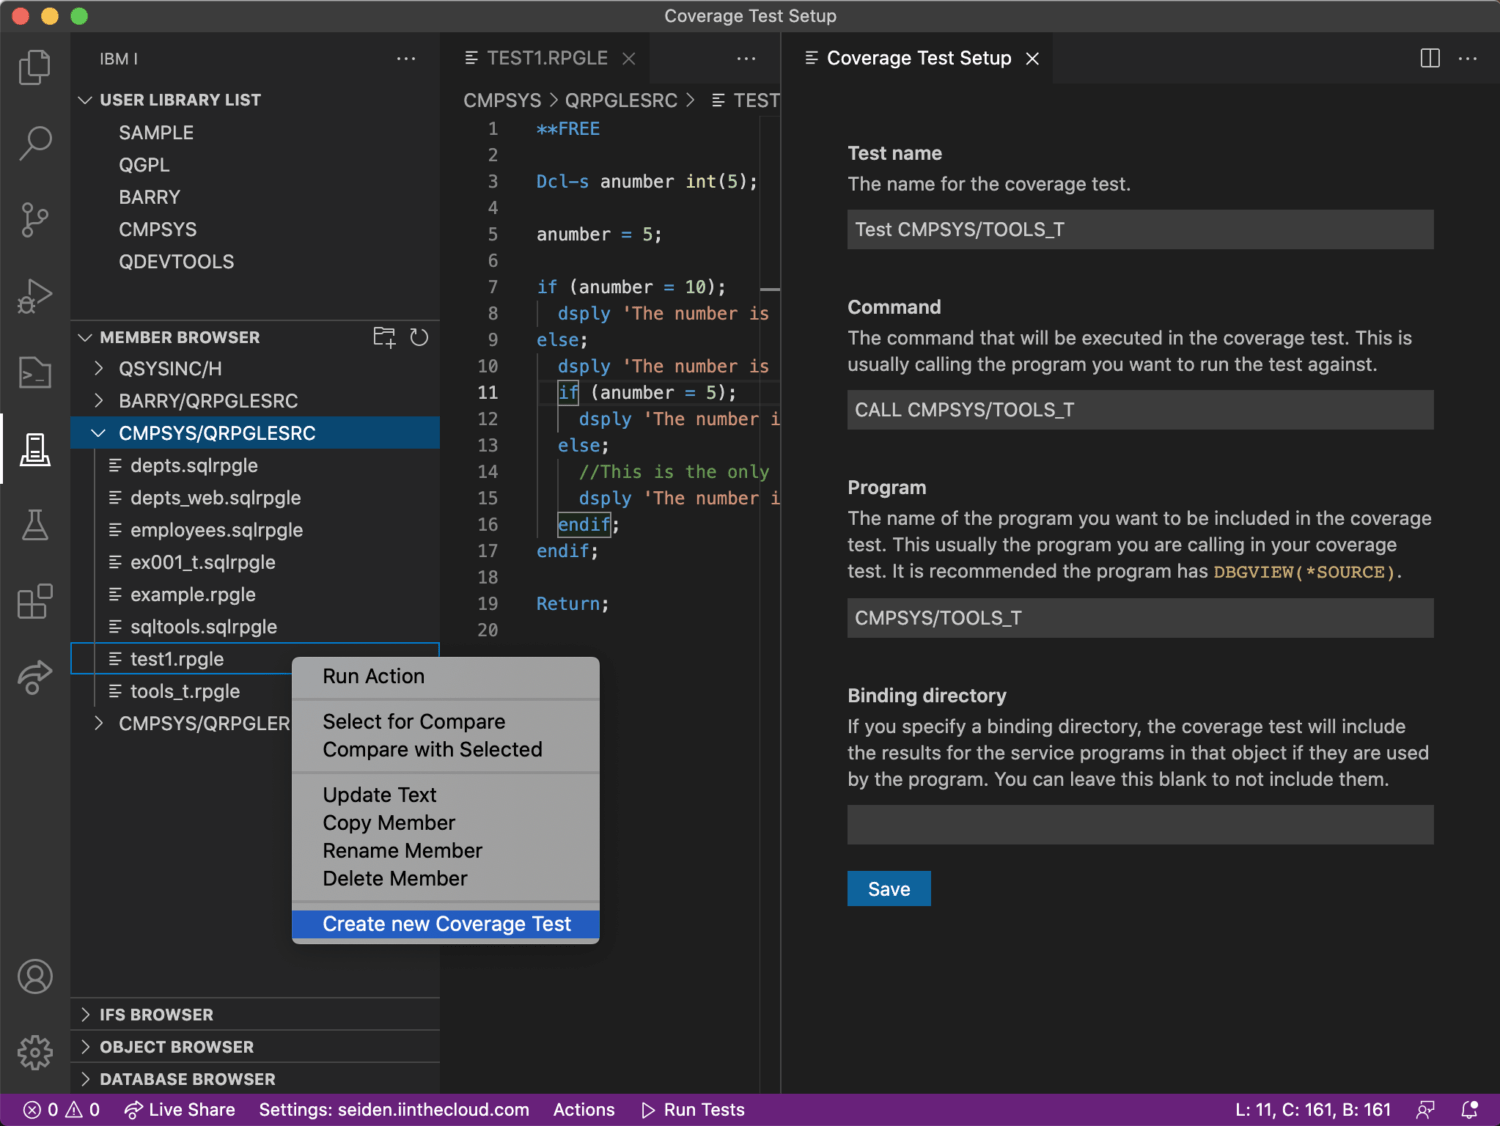This screenshot has height=1126, width=1500.
Task: Open the Live Share activity bar icon
Action: 35,677
